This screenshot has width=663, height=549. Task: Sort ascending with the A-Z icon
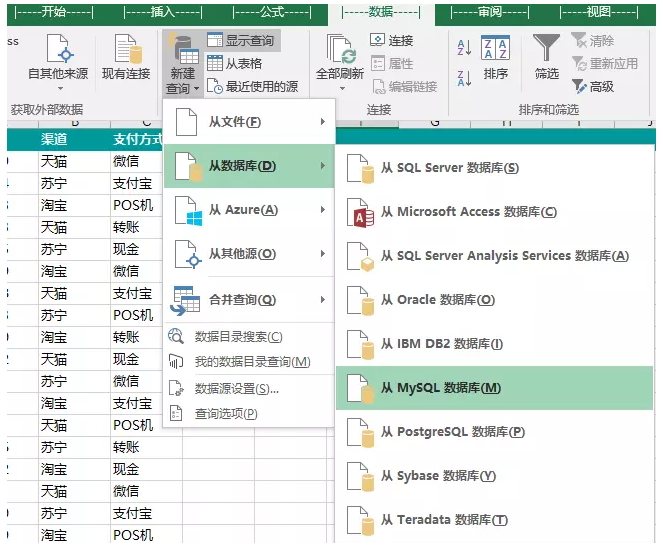pyautogui.click(x=464, y=47)
